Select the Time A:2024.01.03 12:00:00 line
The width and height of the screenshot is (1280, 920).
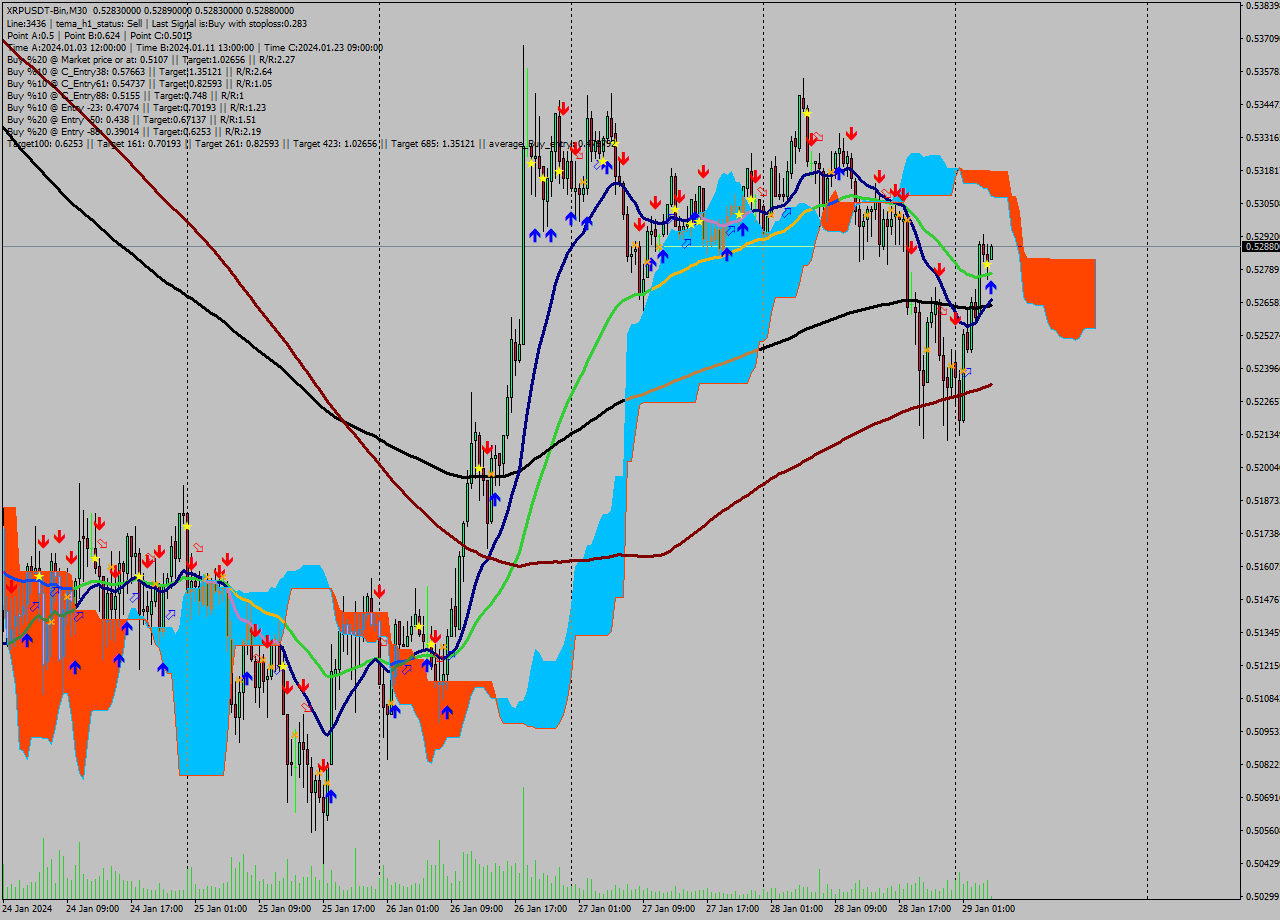(194, 47)
